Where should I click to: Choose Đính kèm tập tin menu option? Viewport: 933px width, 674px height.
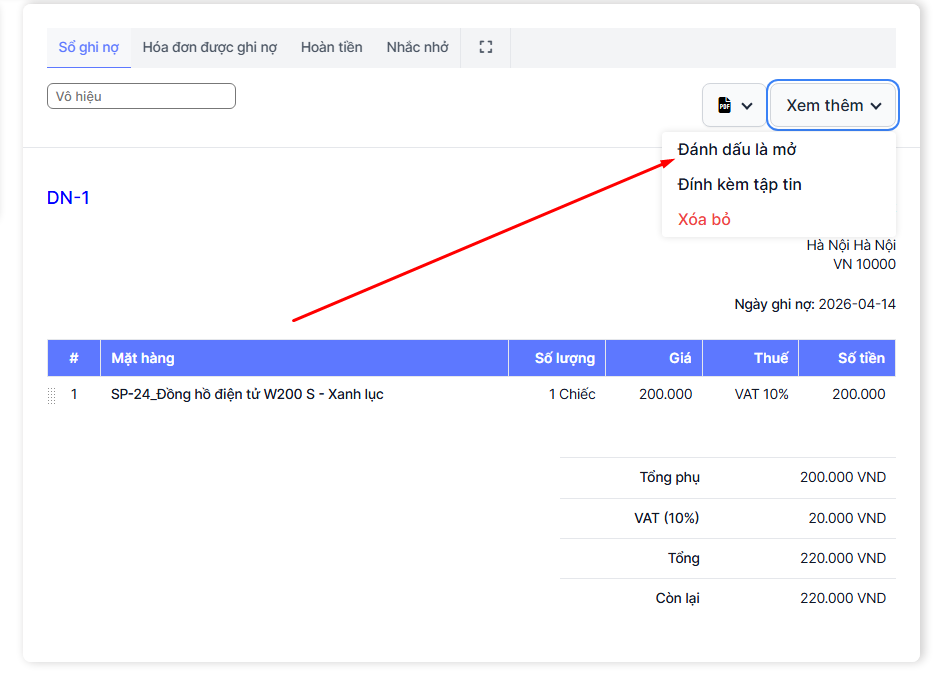pos(739,185)
